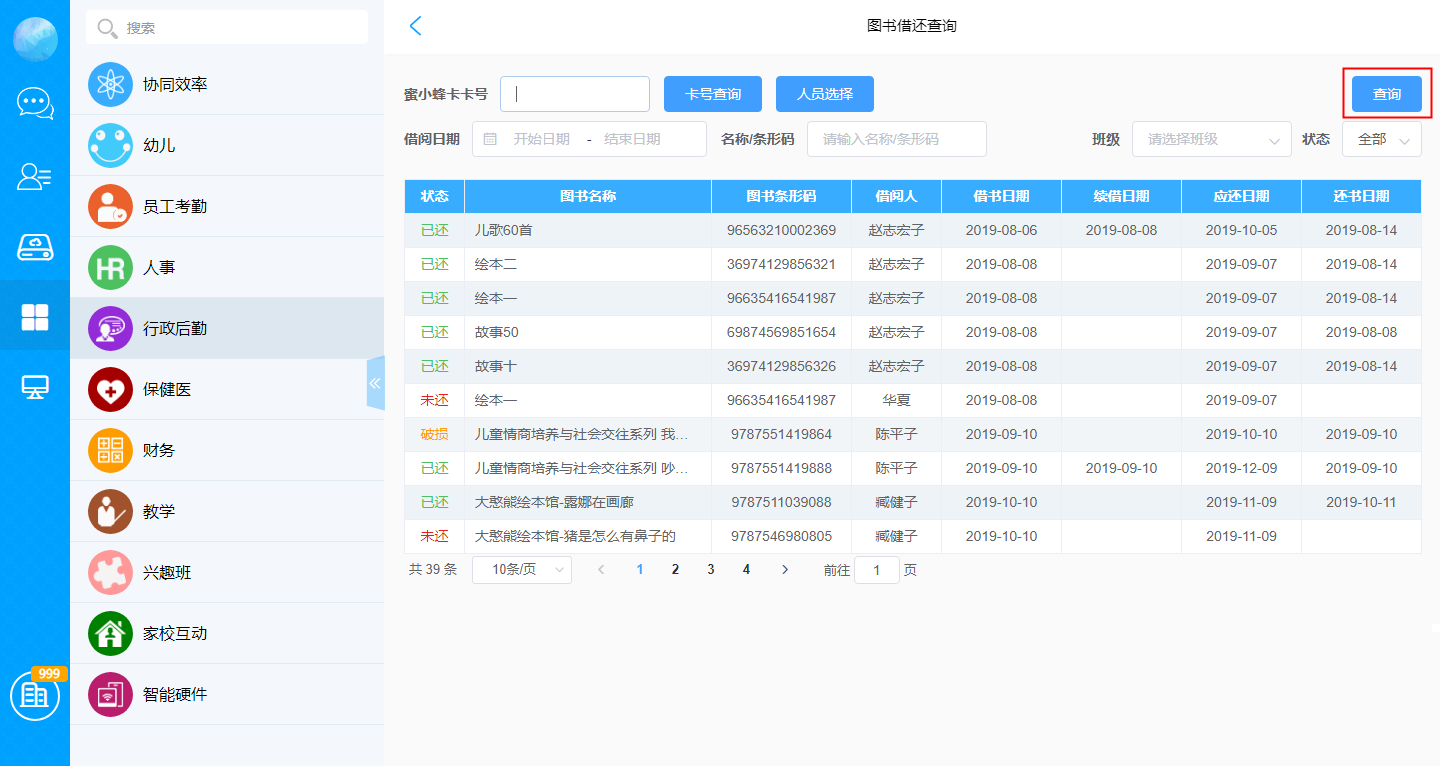Click the 教学 brown teacher icon

(x=110, y=512)
